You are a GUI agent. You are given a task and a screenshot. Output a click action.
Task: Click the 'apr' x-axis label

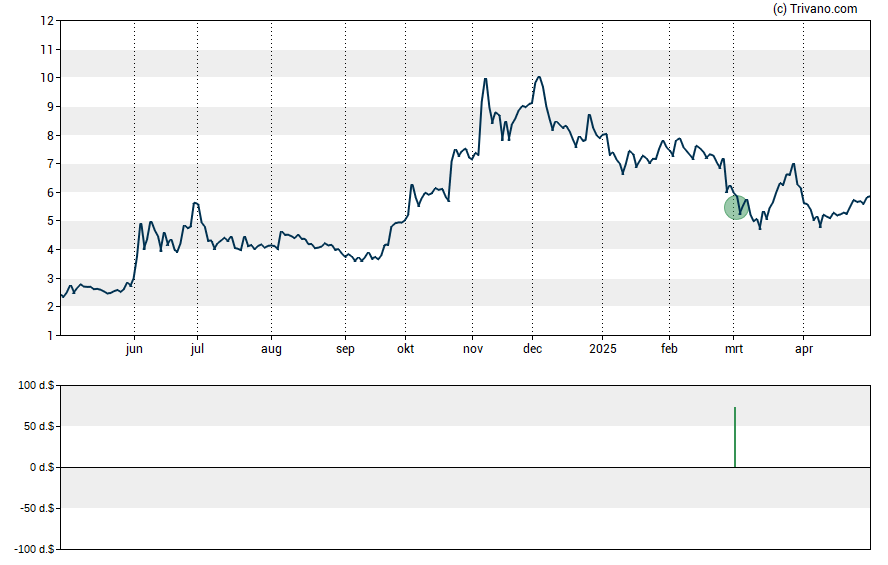(x=804, y=349)
